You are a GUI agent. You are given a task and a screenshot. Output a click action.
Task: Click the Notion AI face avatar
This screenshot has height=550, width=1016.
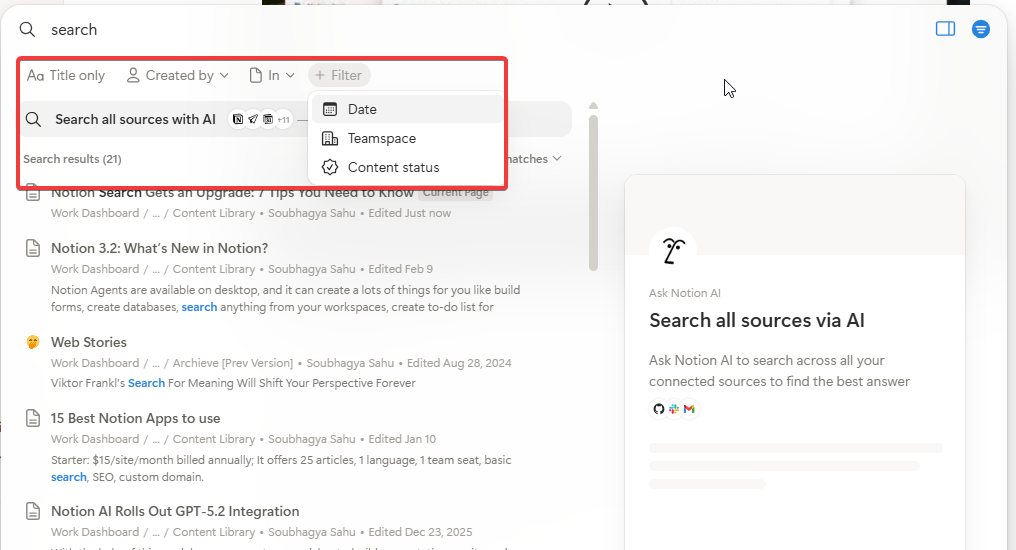(673, 251)
